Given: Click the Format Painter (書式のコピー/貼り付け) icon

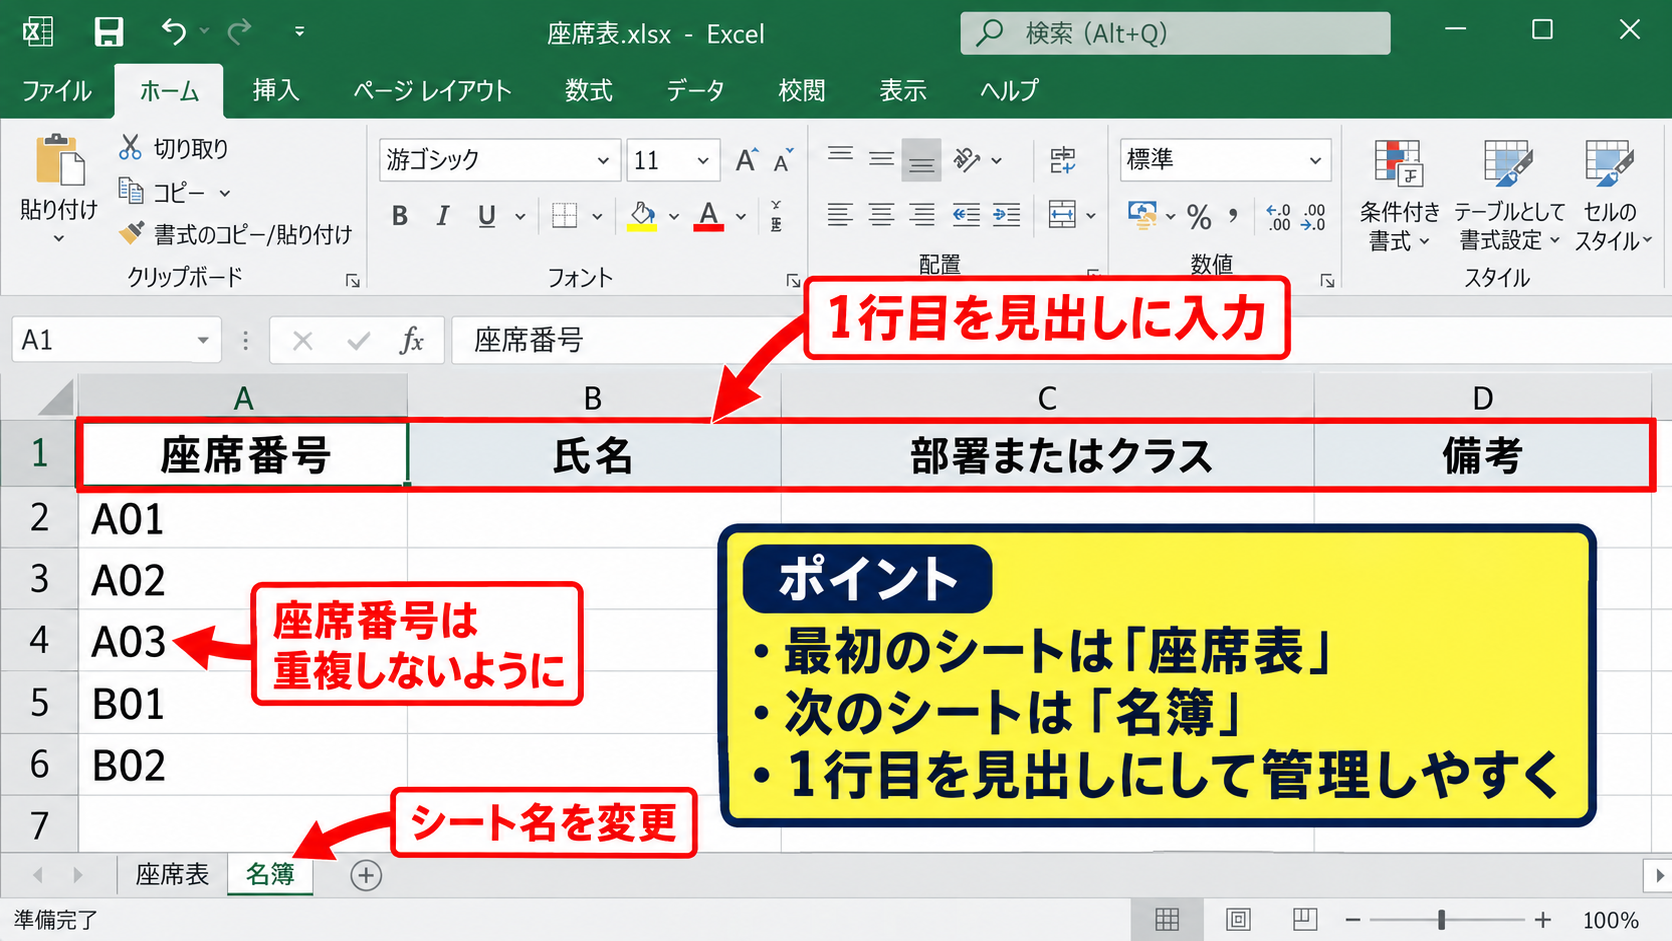Looking at the screenshot, I should coord(131,234).
